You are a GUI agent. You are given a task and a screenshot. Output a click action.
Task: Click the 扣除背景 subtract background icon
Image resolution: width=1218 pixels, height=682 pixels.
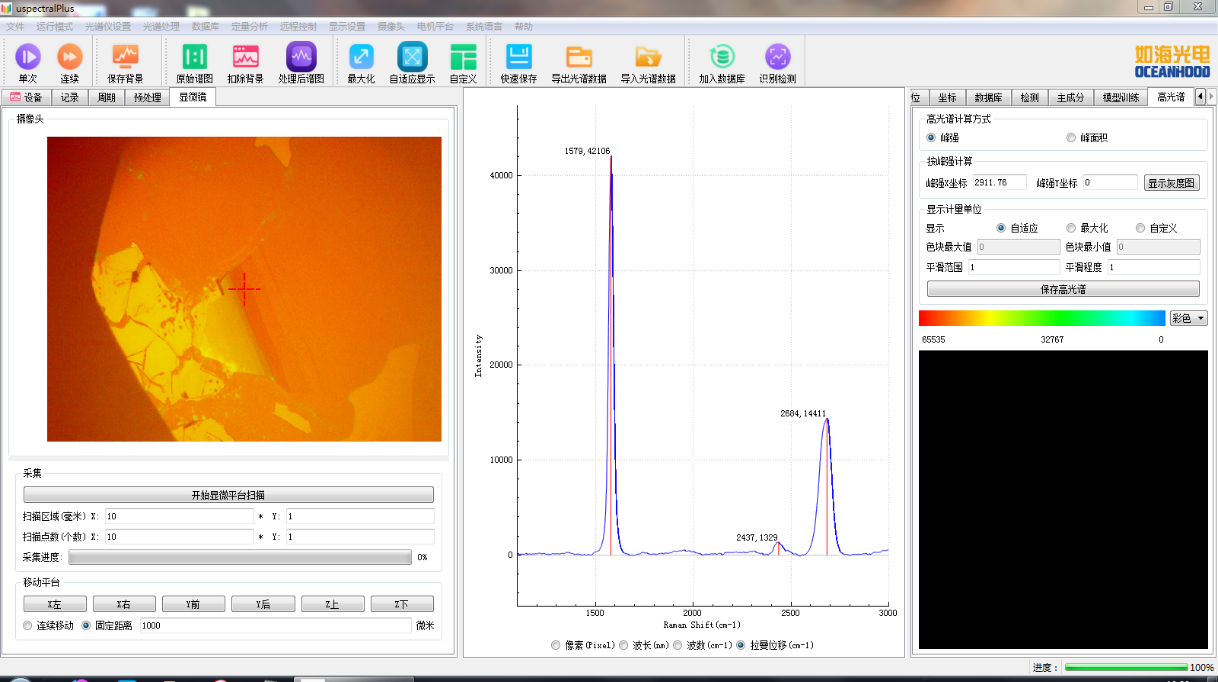coord(245,57)
